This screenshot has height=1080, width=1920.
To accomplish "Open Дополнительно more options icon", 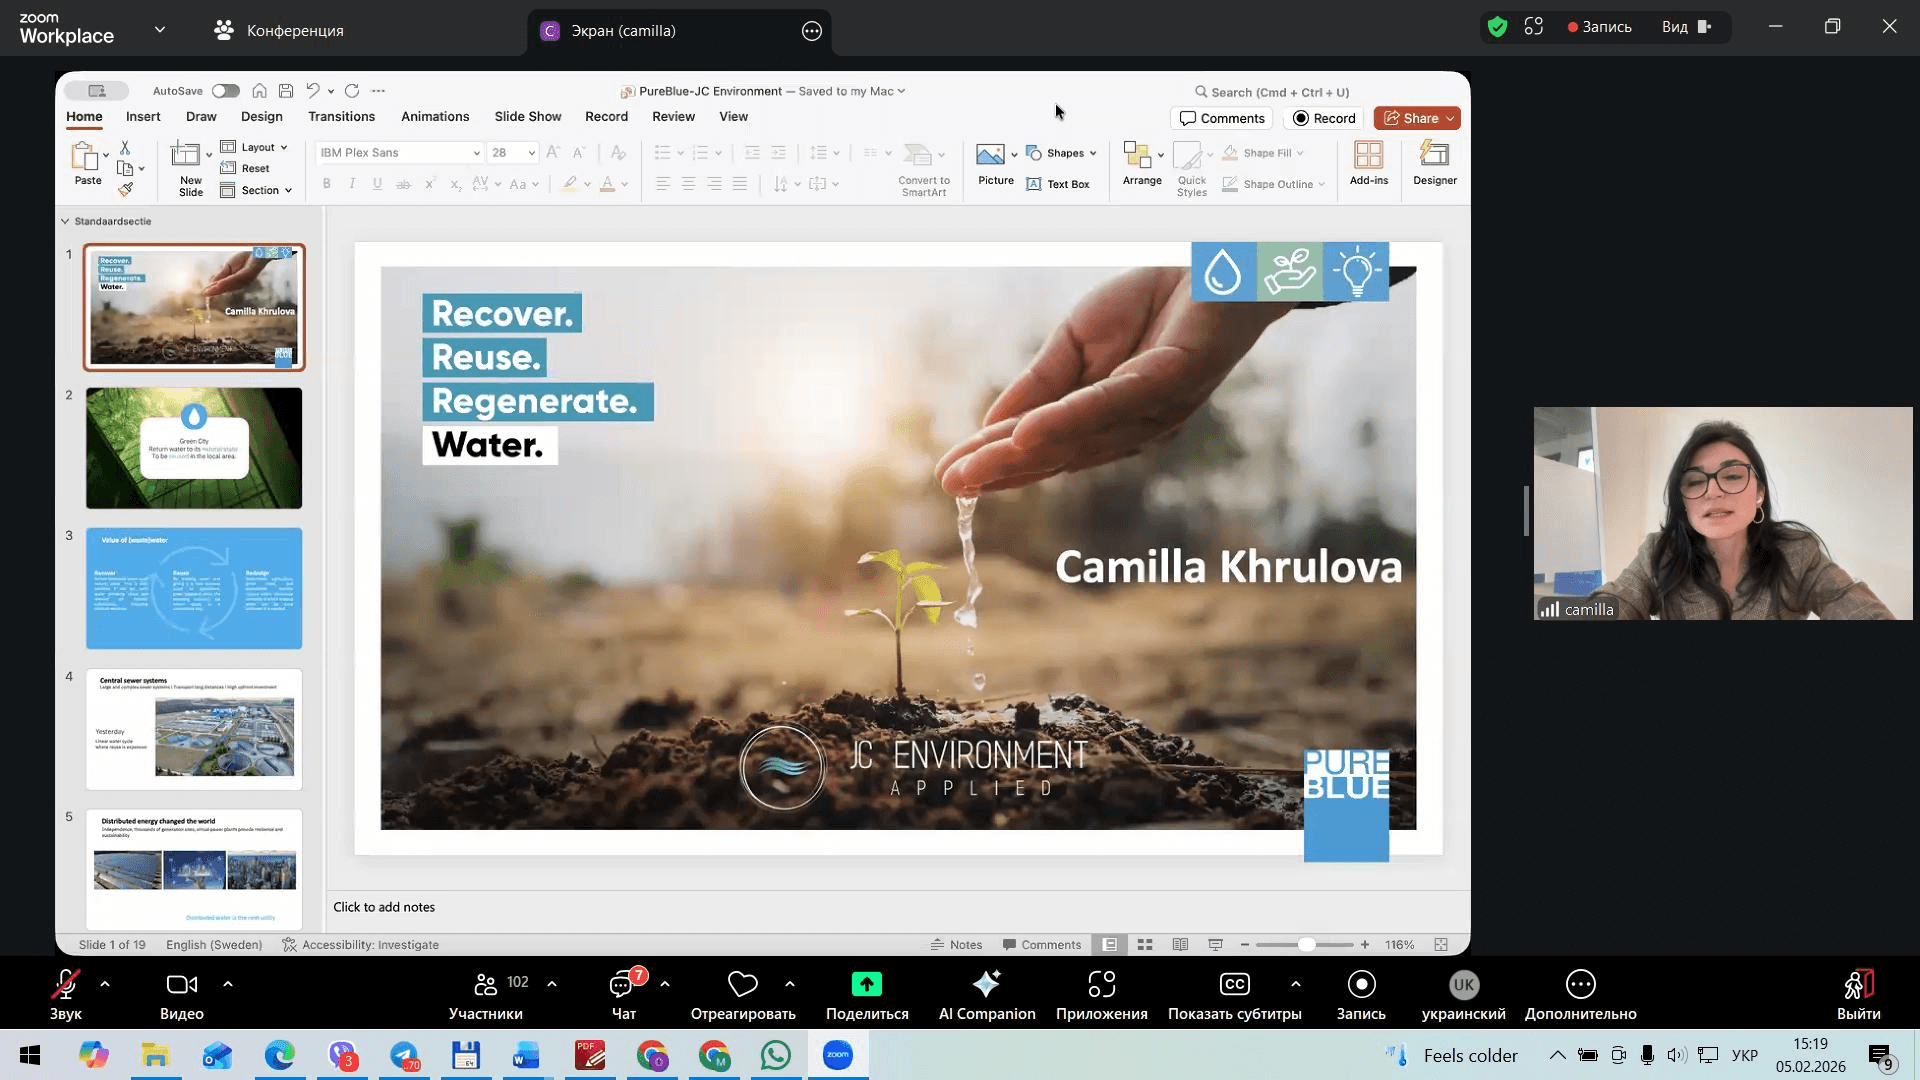I will [1580, 985].
